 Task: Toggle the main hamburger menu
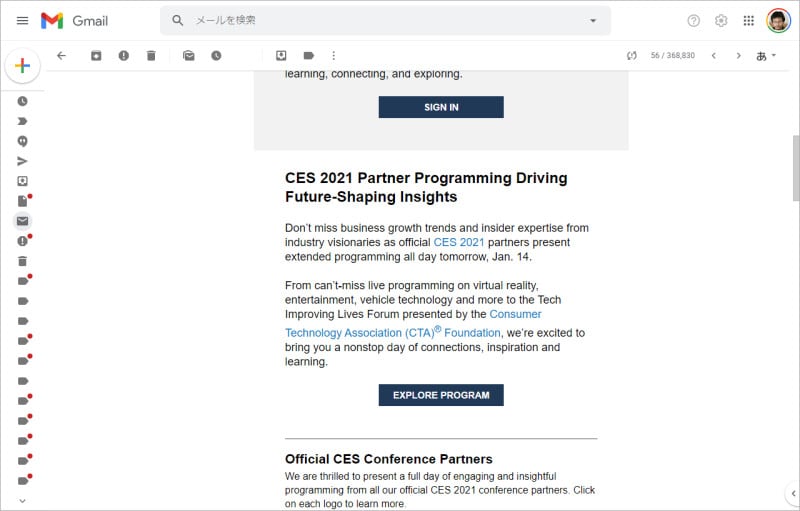click(22, 20)
